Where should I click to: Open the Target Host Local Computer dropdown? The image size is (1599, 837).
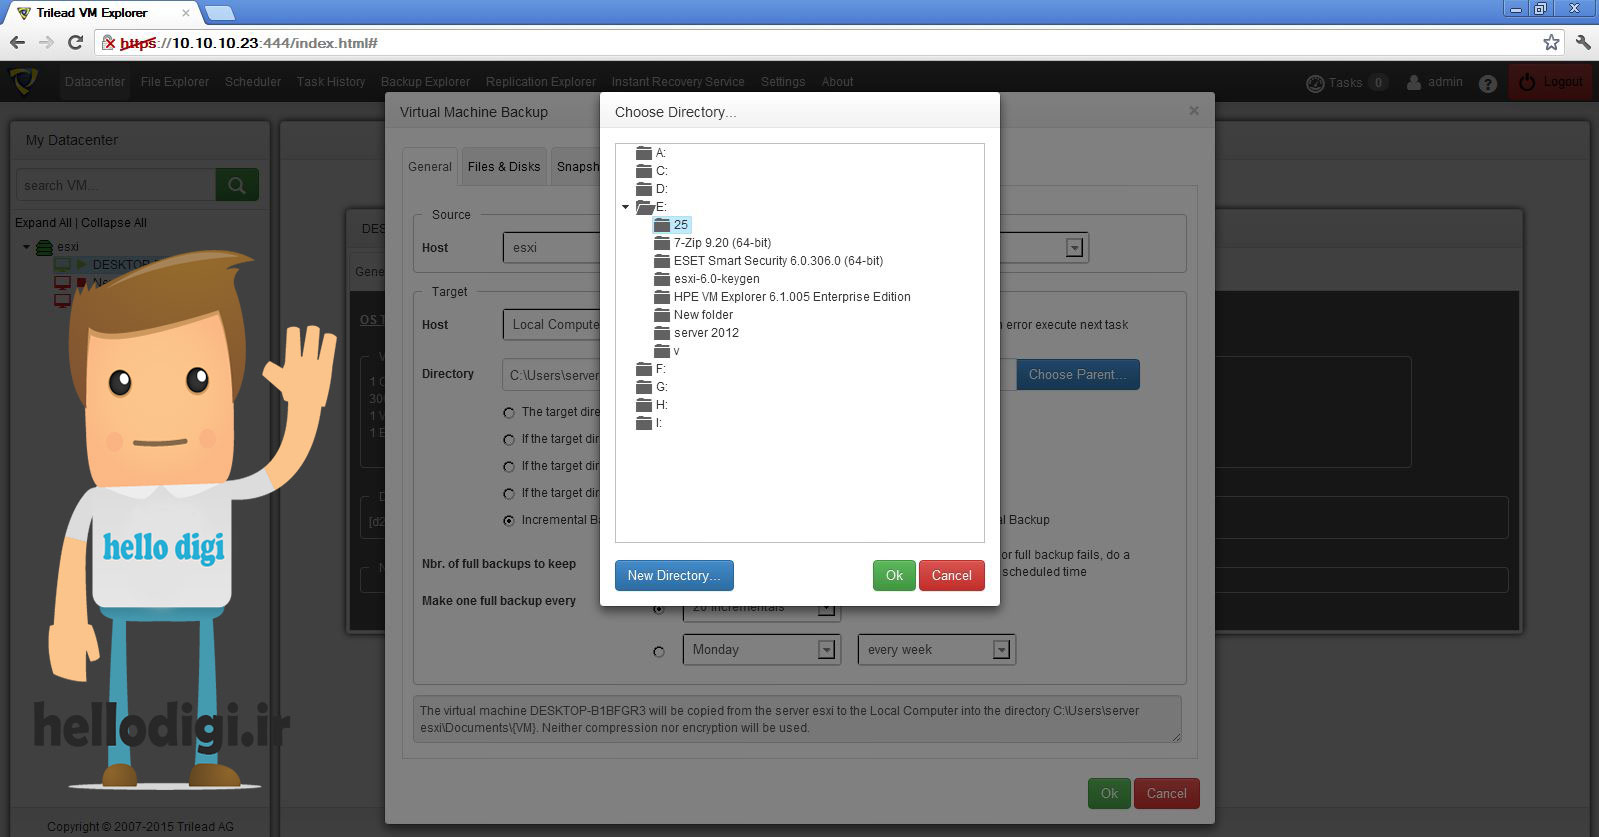pyautogui.click(x=551, y=325)
